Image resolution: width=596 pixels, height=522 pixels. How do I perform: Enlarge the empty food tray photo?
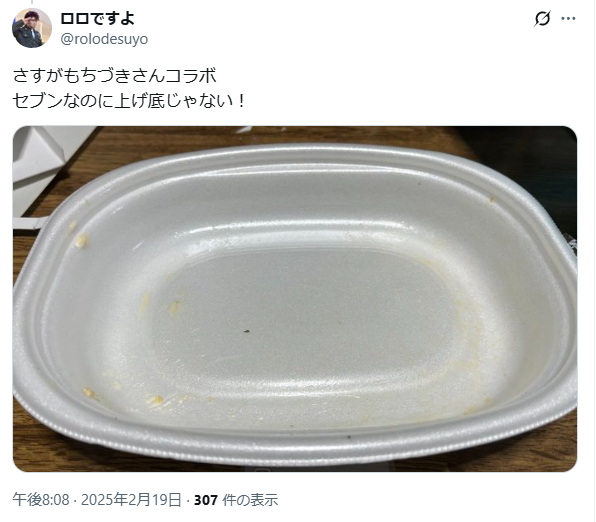pyautogui.click(x=295, y=299)
